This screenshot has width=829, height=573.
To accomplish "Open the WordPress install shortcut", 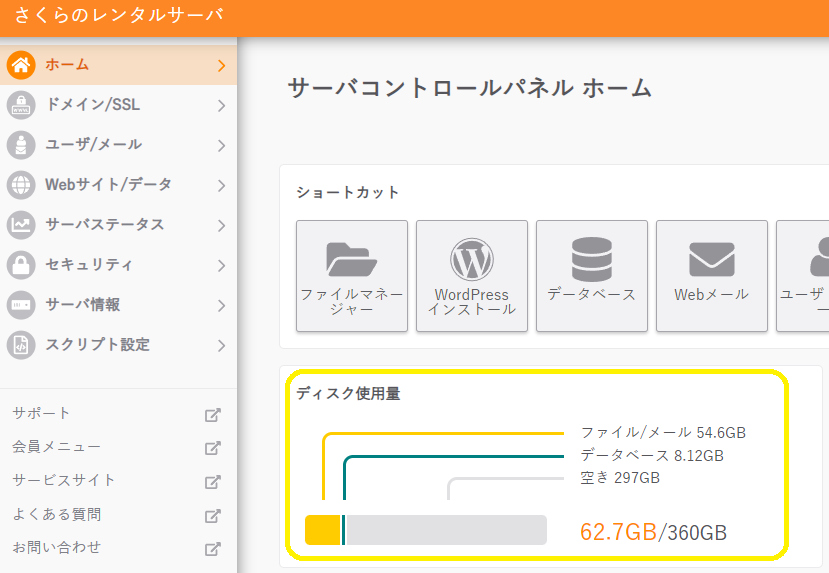I will (472, 276).
